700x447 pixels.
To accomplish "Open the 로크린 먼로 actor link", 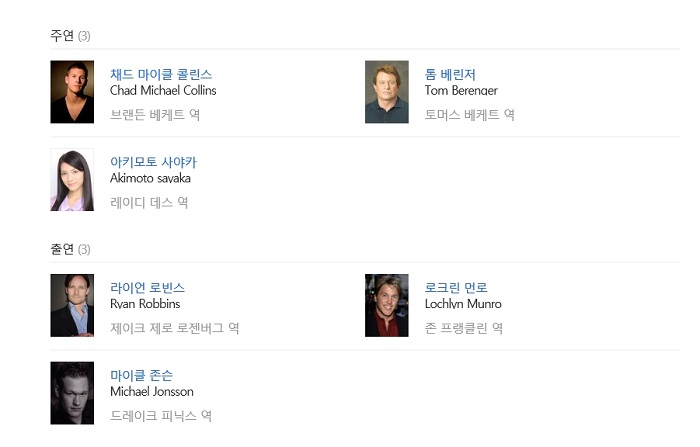I will click(x=456, y=288).
